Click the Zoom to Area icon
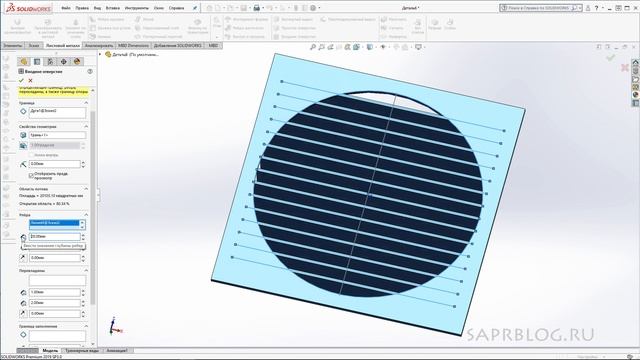The width and height of the screenshot is (640, 360). tap(322, 47)
